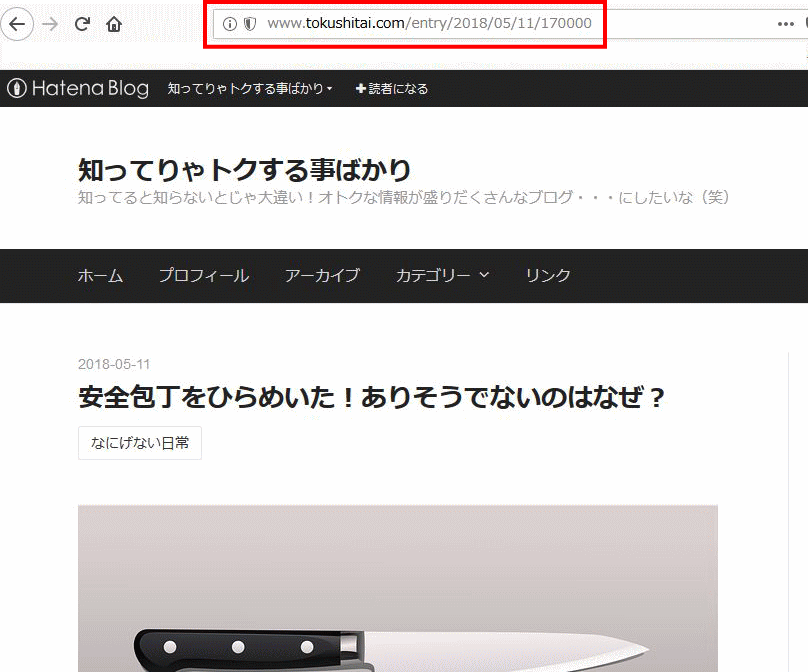The image size is (808, 672).
Task: Click the 2018-05-11 post date link
Action: click(x=114, y=364)
